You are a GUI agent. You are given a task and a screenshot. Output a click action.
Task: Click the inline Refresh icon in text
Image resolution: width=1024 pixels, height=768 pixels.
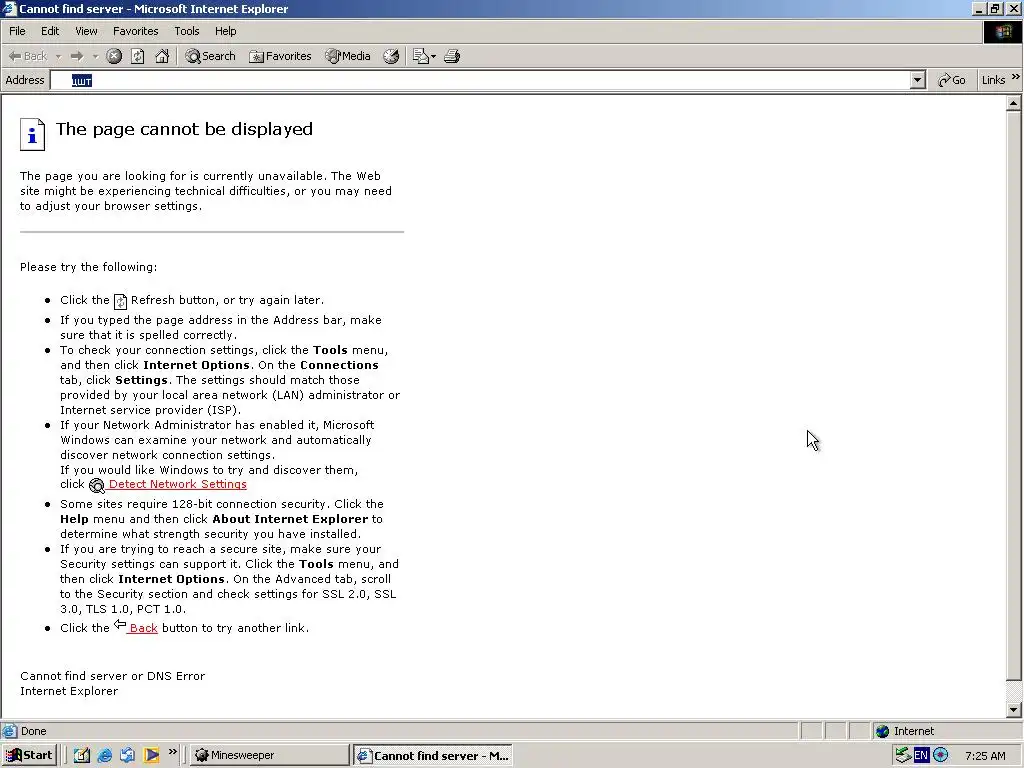tap(120, 301)
